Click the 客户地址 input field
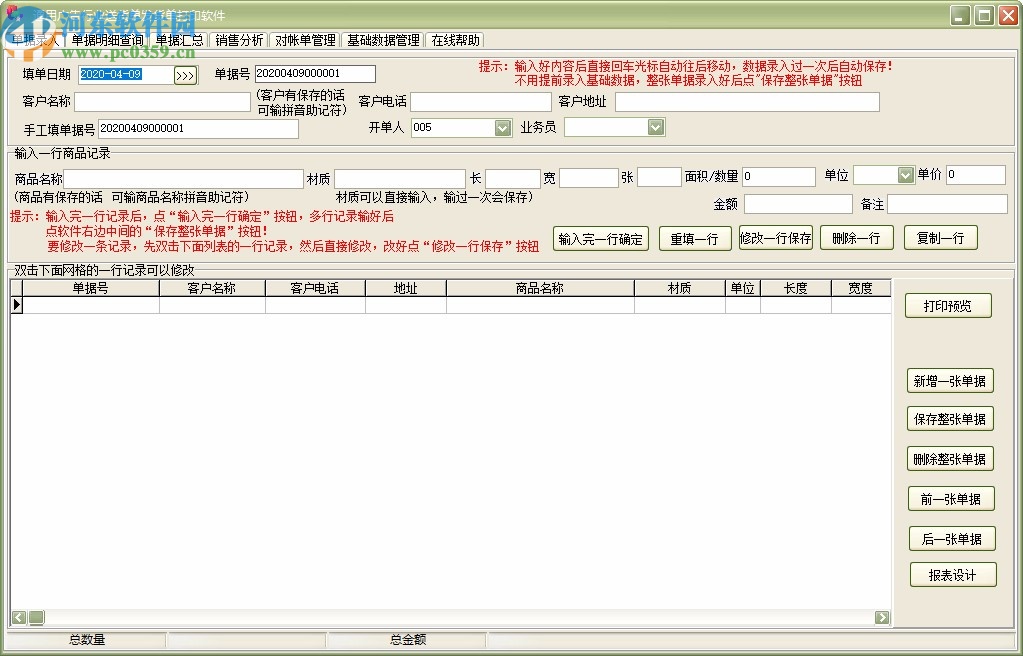The height and width of the screenshot is (656, 1023). pyautogui.click(x=747, y=102)
